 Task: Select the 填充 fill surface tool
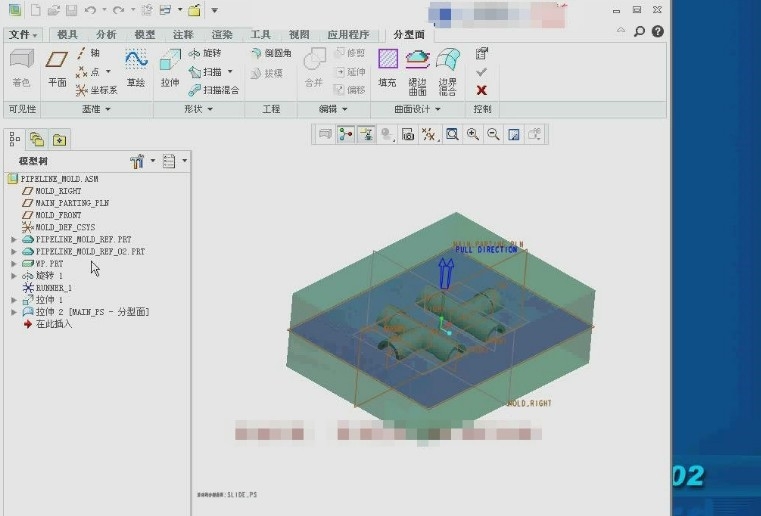(x=387, y=68)
